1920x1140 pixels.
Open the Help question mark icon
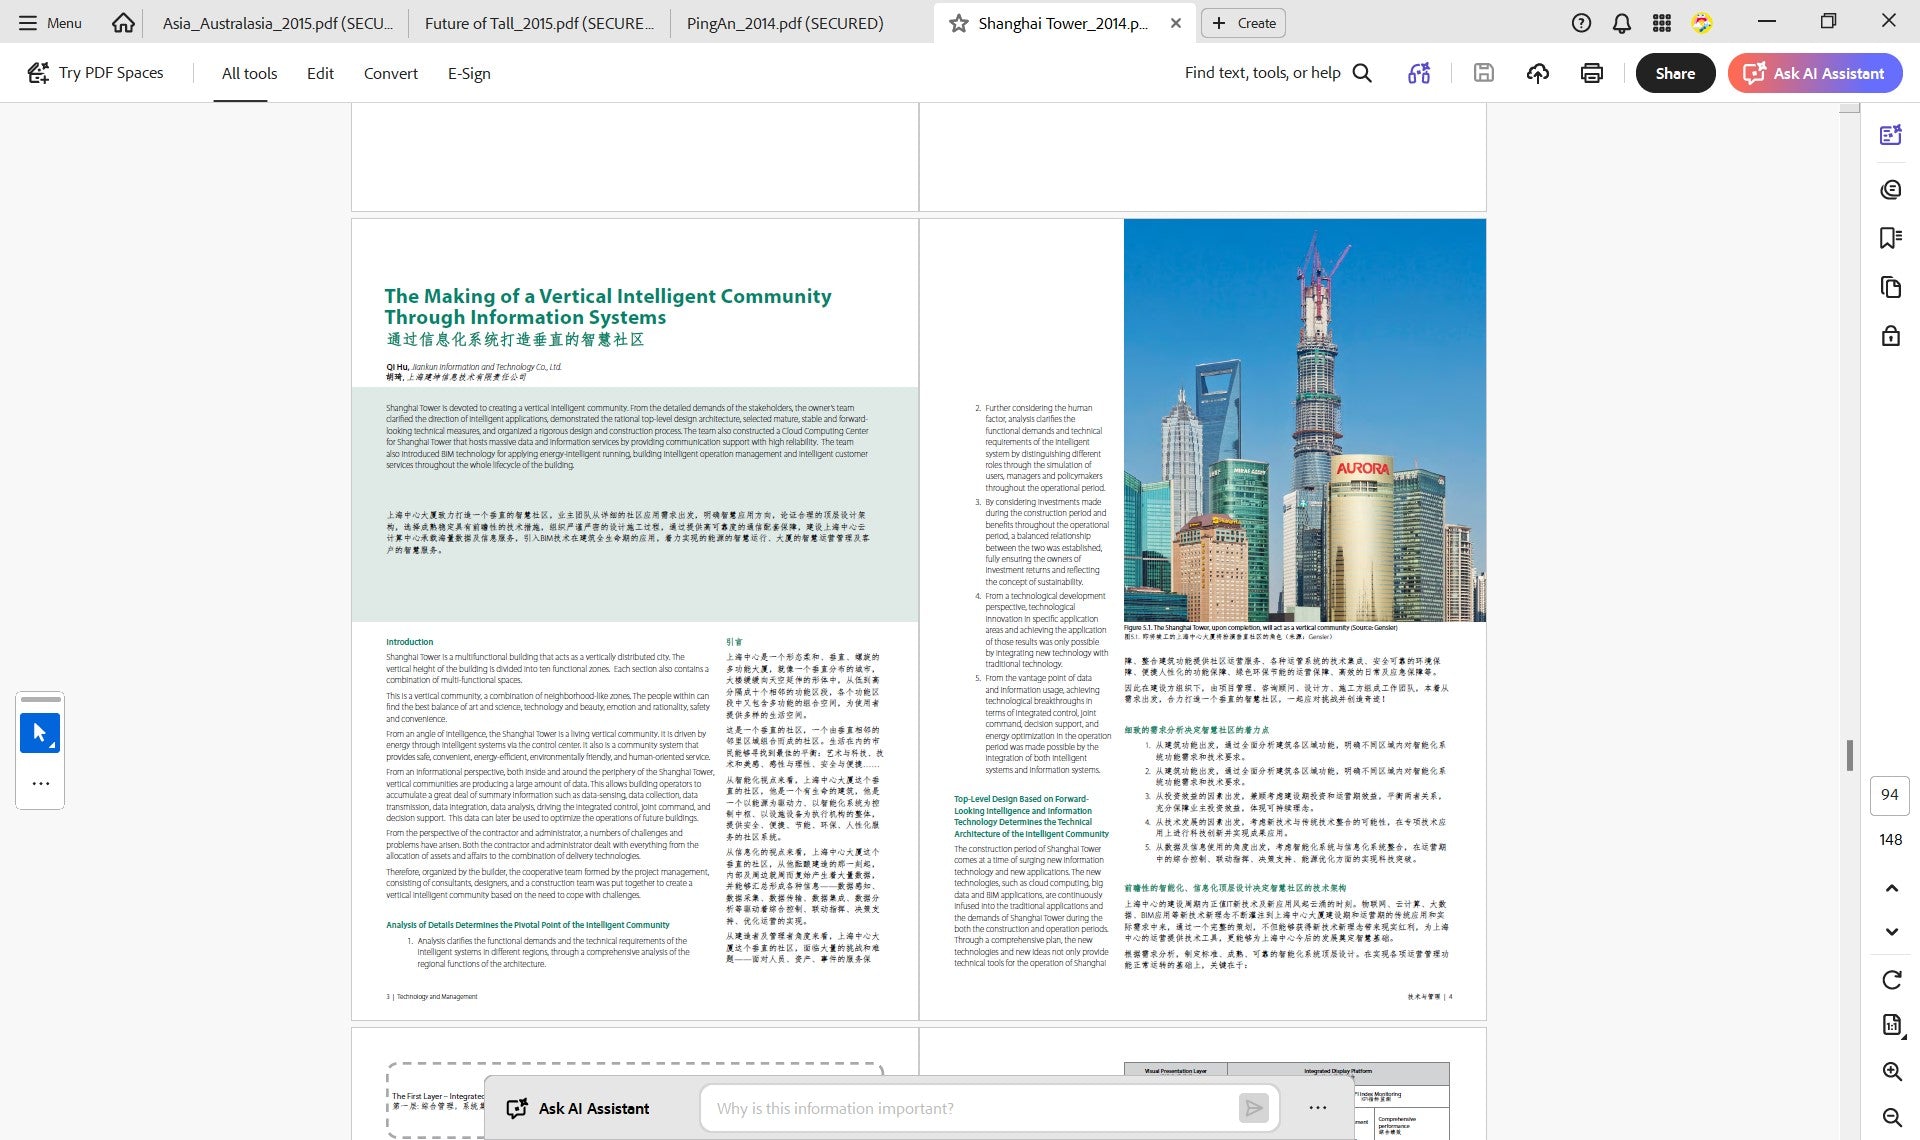(1581, 23)
